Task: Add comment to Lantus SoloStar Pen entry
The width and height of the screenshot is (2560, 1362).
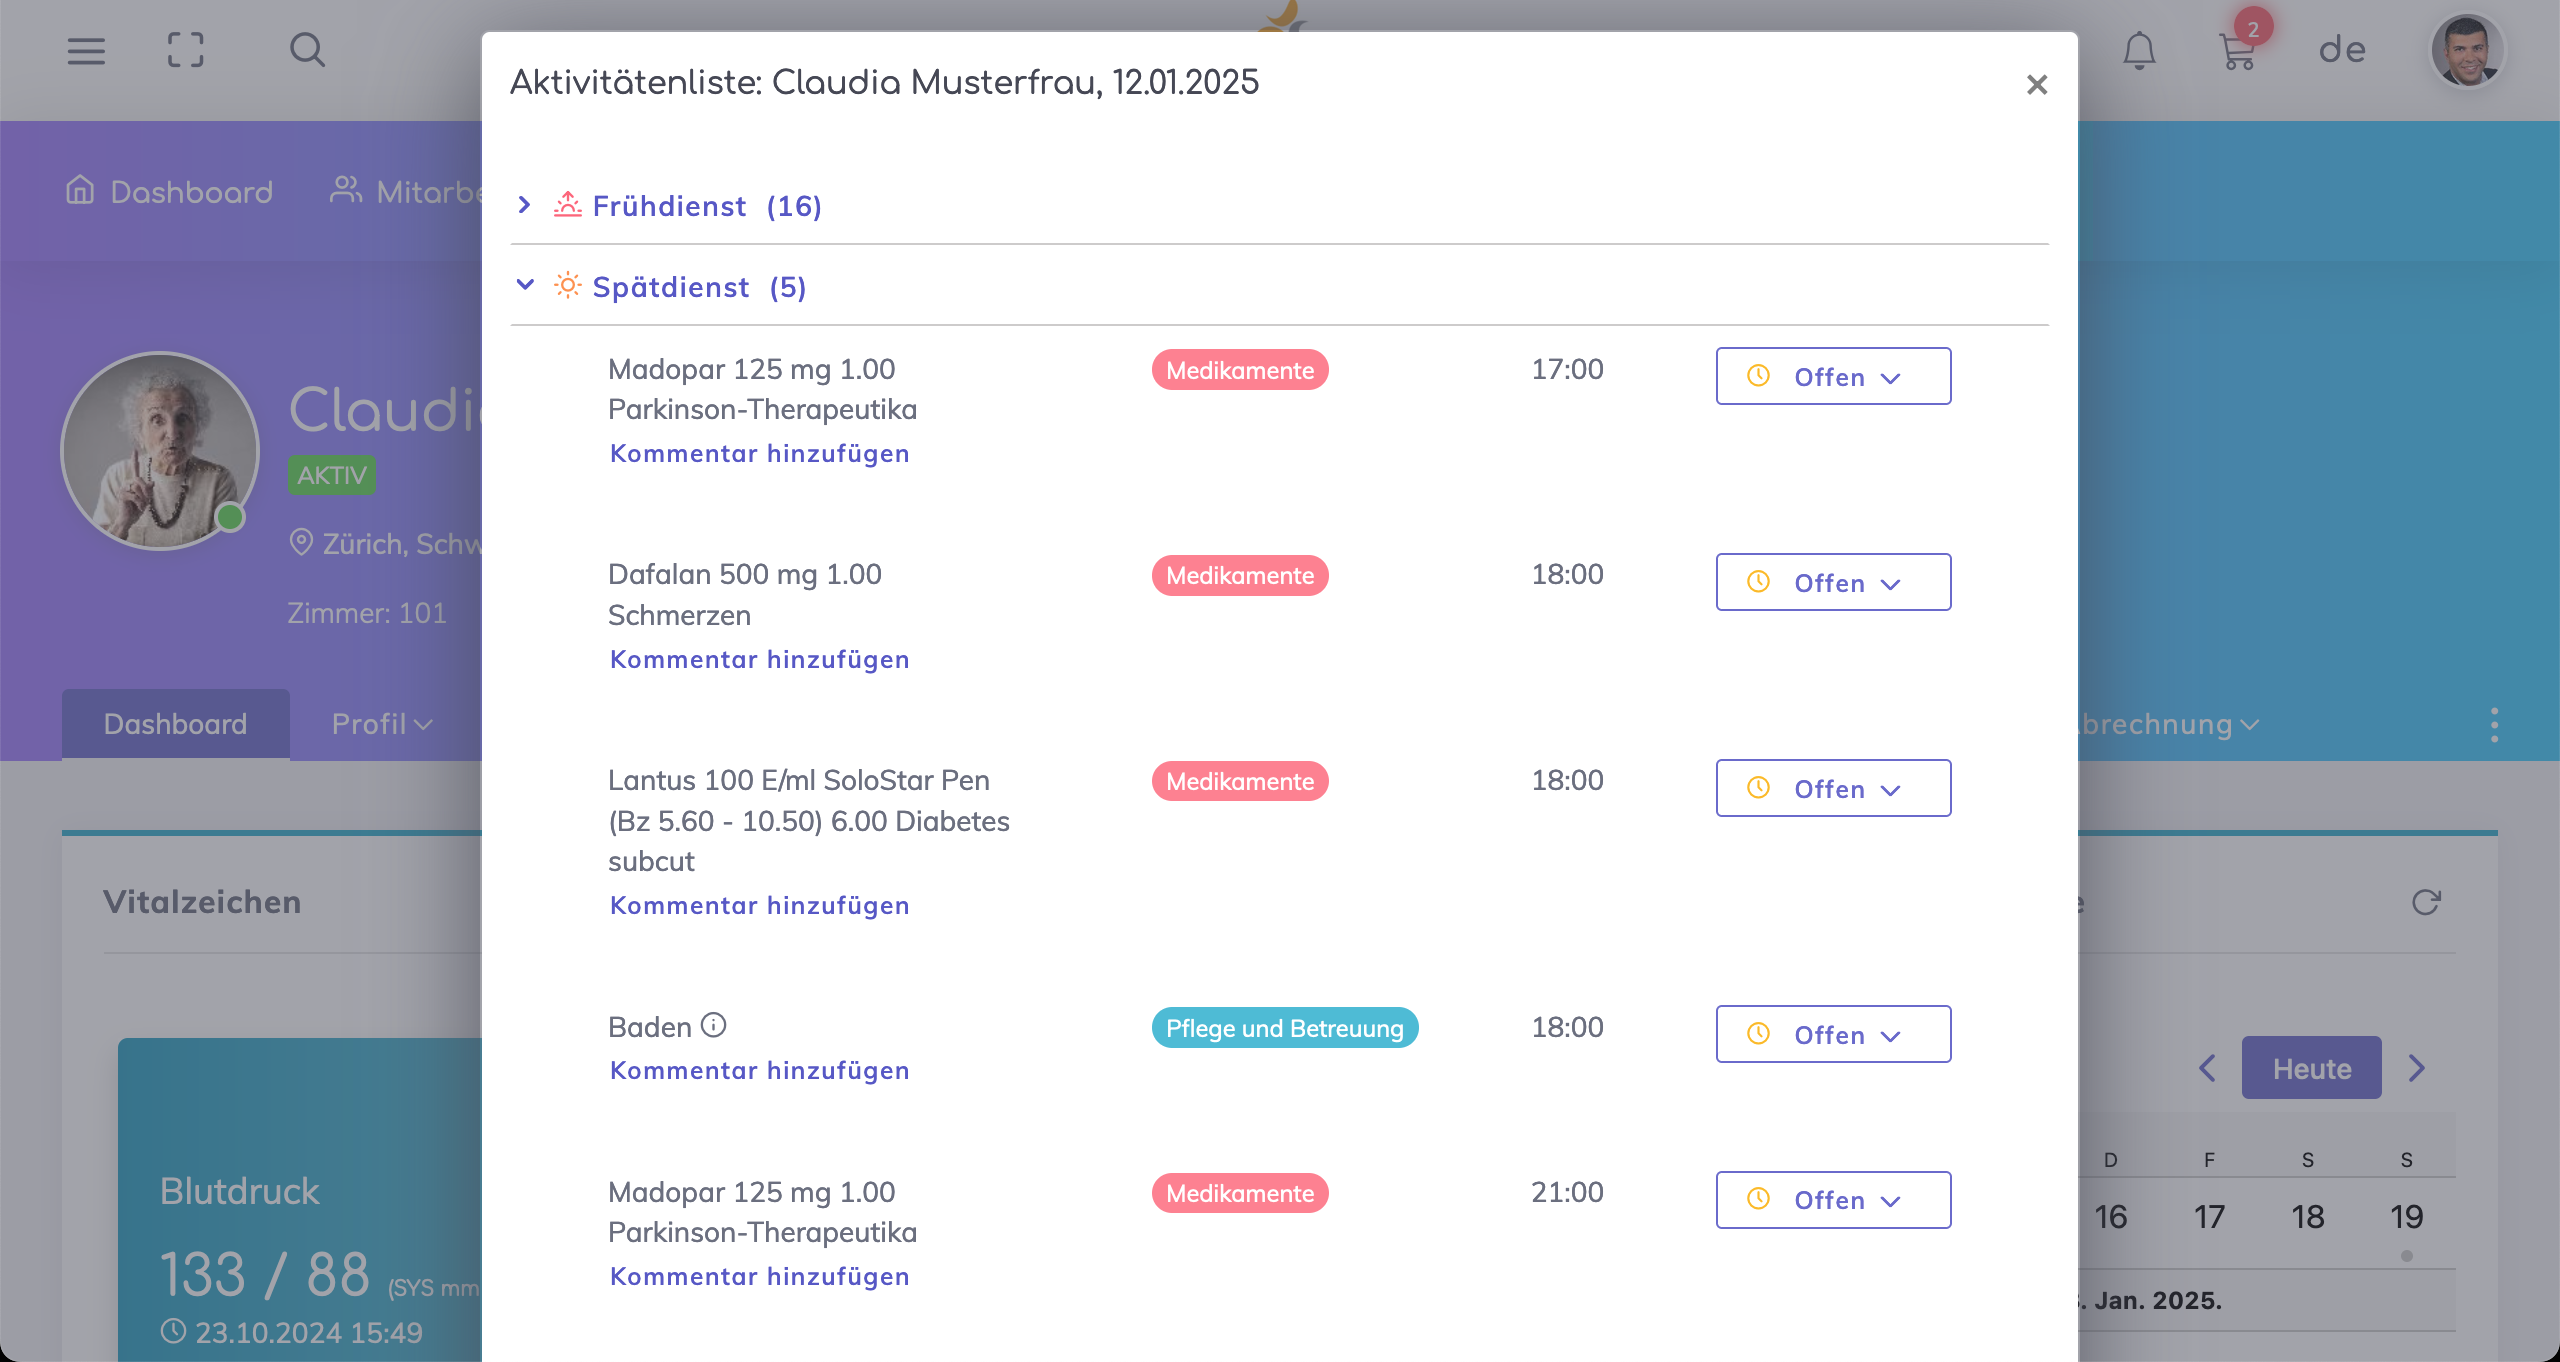Action: pos(759,905)
